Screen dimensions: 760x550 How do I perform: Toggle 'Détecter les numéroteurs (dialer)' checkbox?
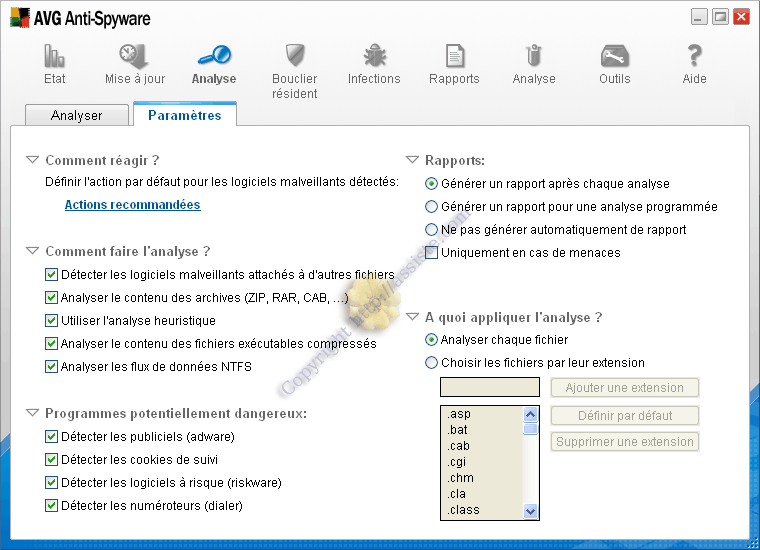pyautogui.click(x=51, y=505)
